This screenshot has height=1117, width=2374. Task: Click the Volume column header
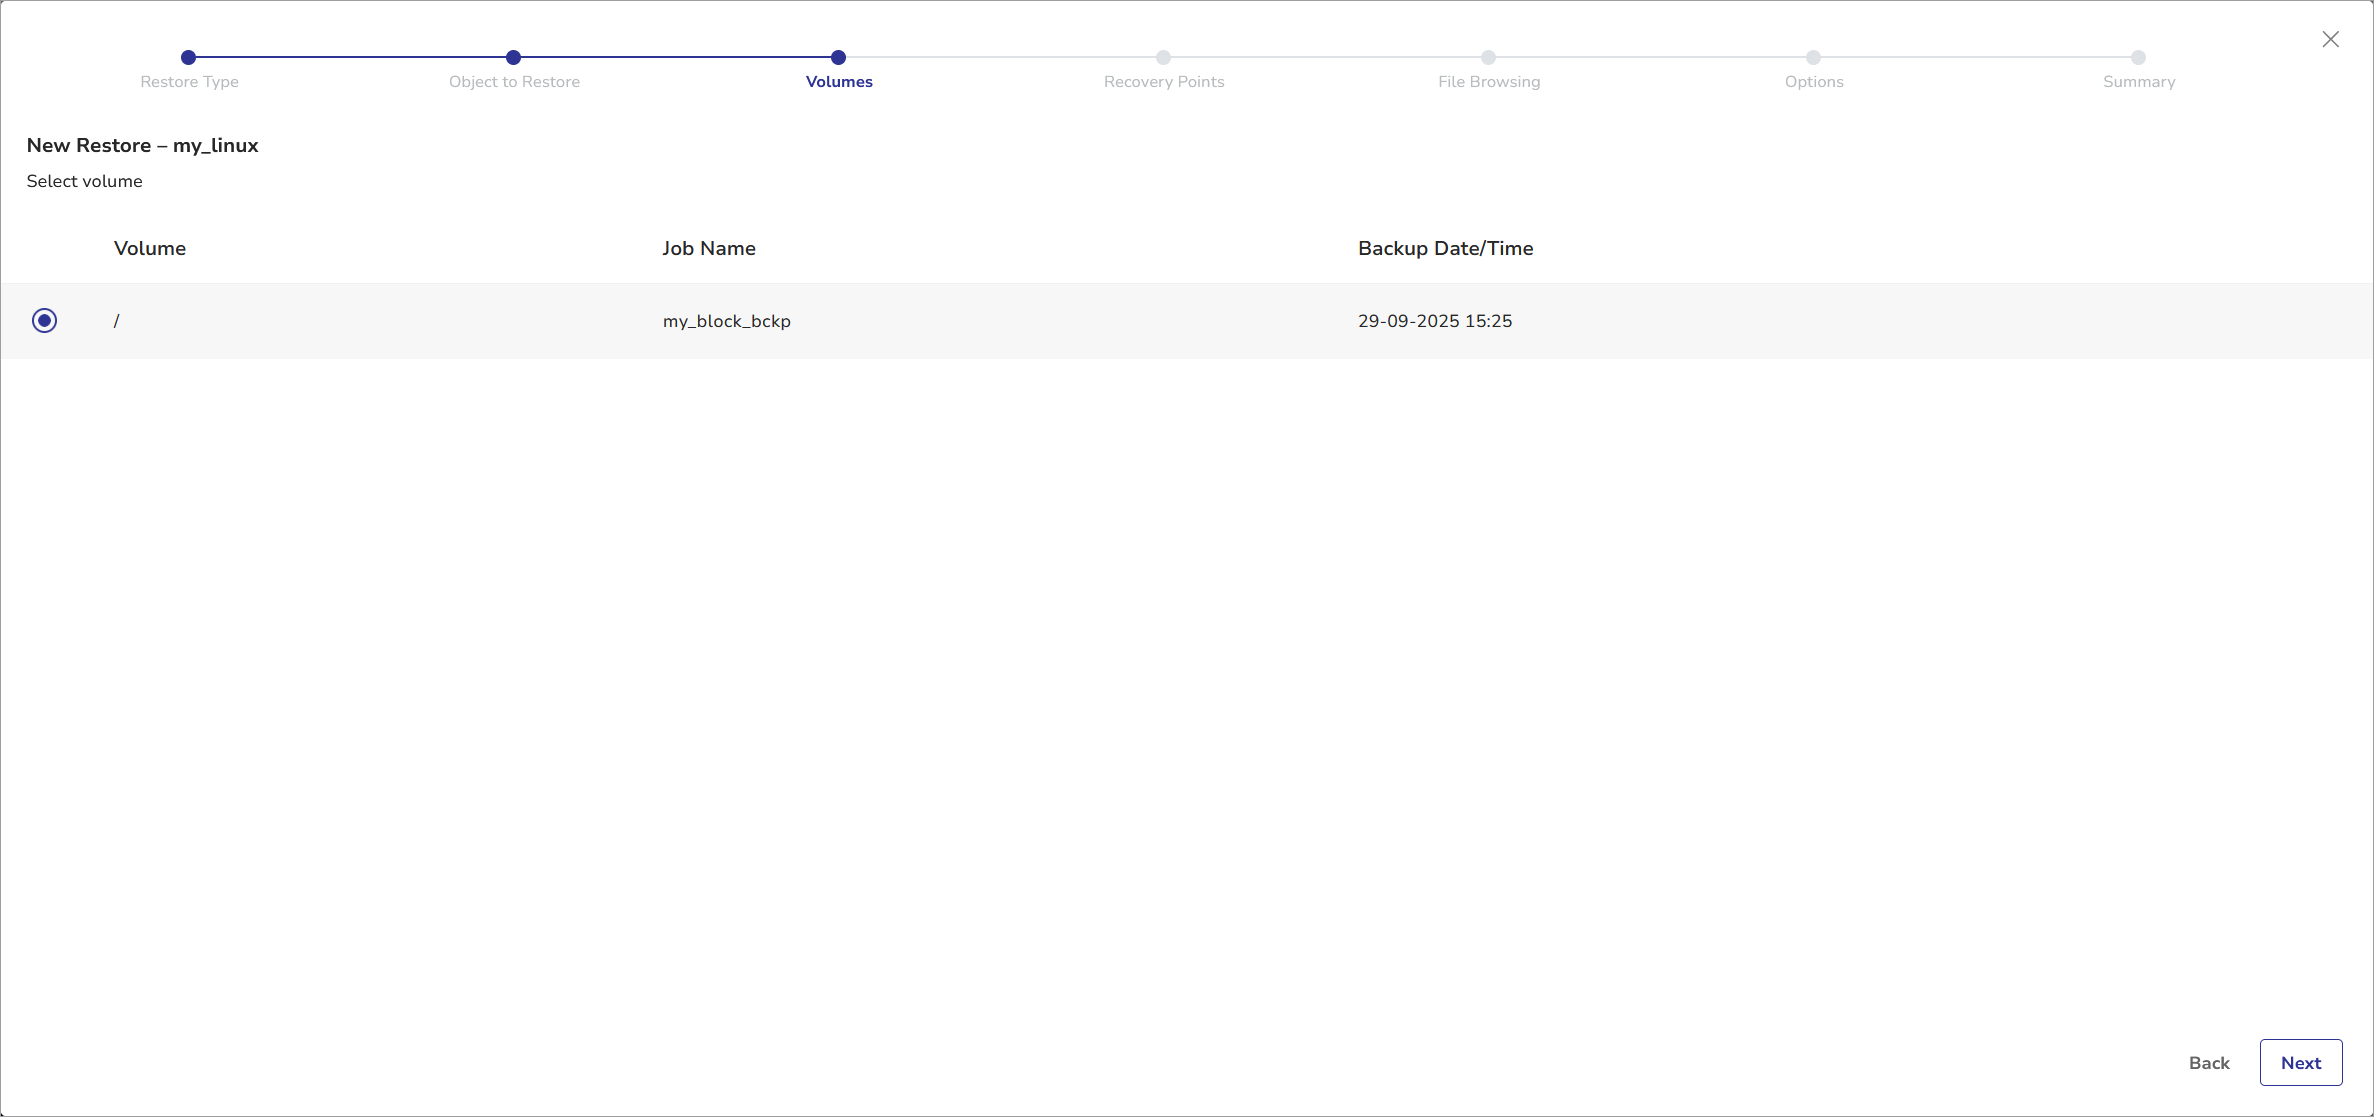pyautogui.click(x=150, y=249)
